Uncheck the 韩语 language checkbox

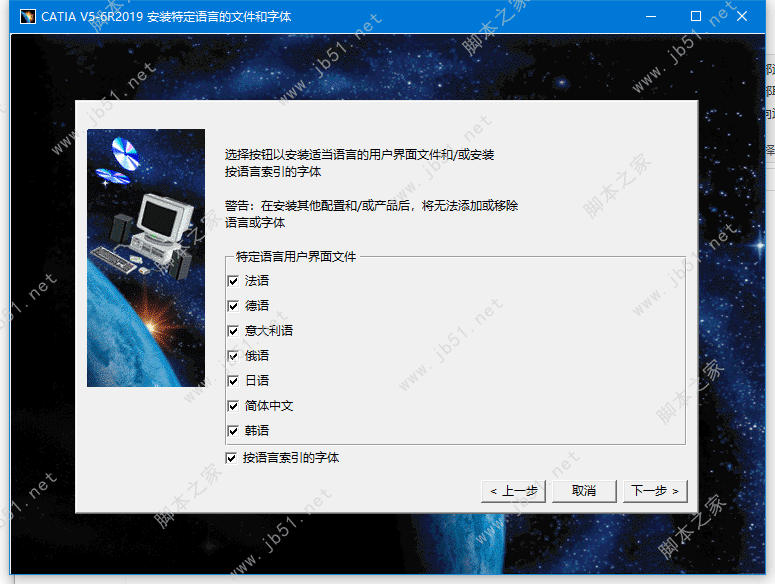[x=233, y=431]
